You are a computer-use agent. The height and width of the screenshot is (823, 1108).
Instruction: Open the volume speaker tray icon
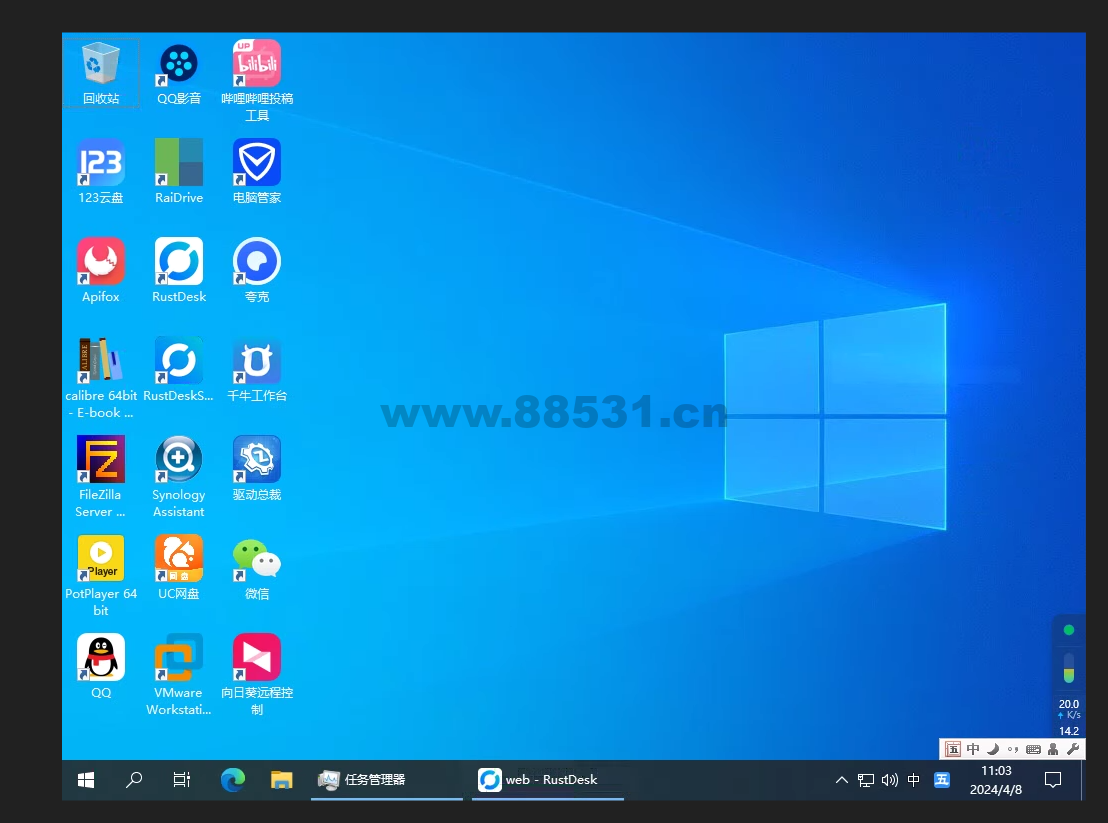point(890,780)
